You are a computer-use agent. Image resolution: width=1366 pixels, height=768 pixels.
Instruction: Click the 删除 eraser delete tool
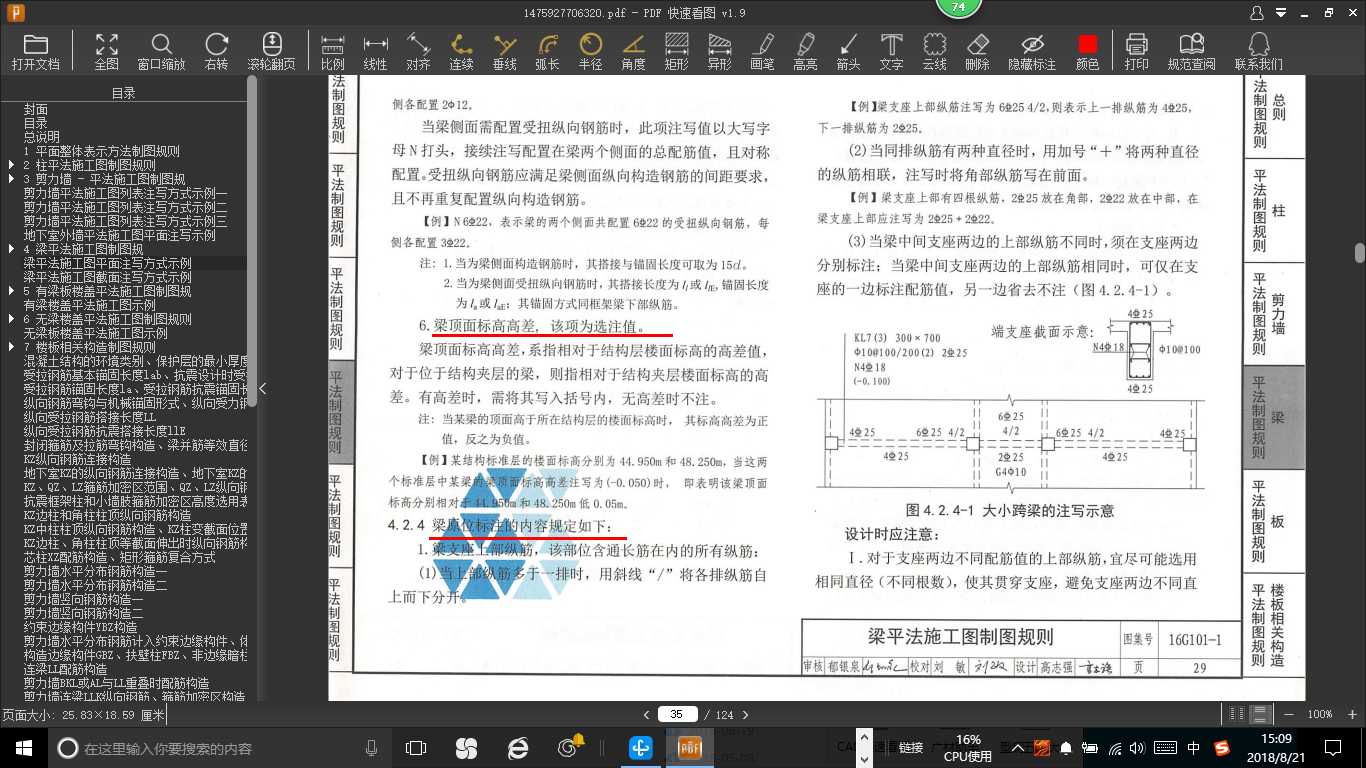pyautogui.click(x=978, y=51)
